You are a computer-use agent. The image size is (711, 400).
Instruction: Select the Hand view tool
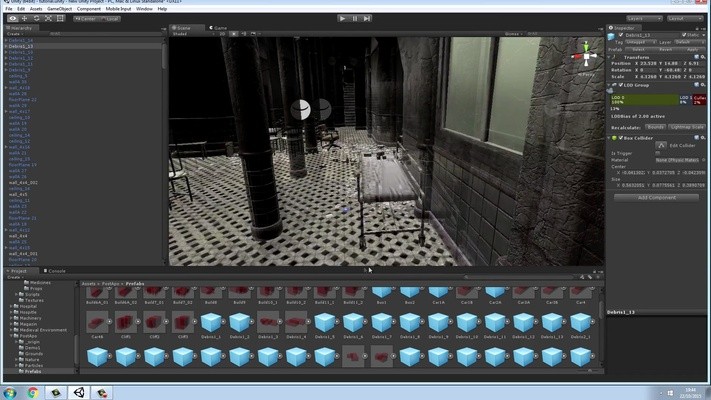point(13,19)
